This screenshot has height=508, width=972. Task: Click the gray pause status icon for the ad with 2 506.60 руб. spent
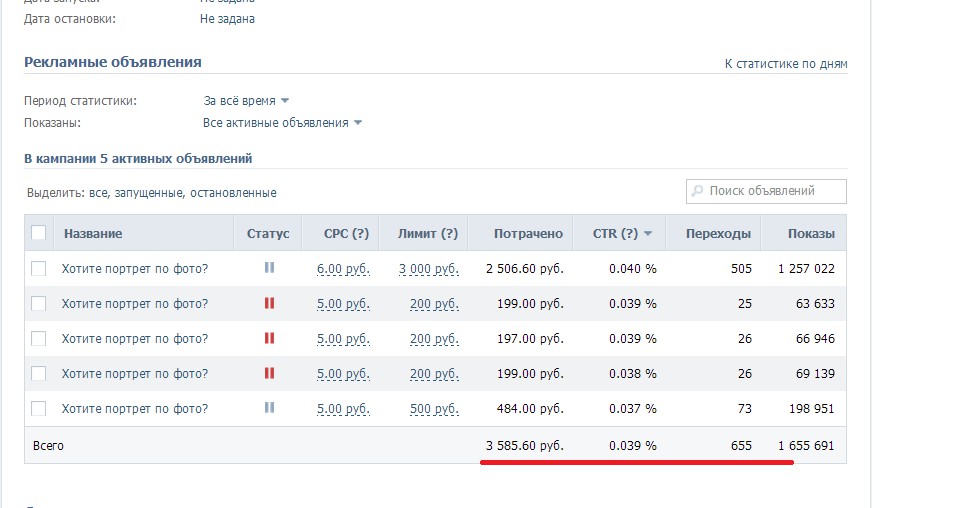pos(268,268)
